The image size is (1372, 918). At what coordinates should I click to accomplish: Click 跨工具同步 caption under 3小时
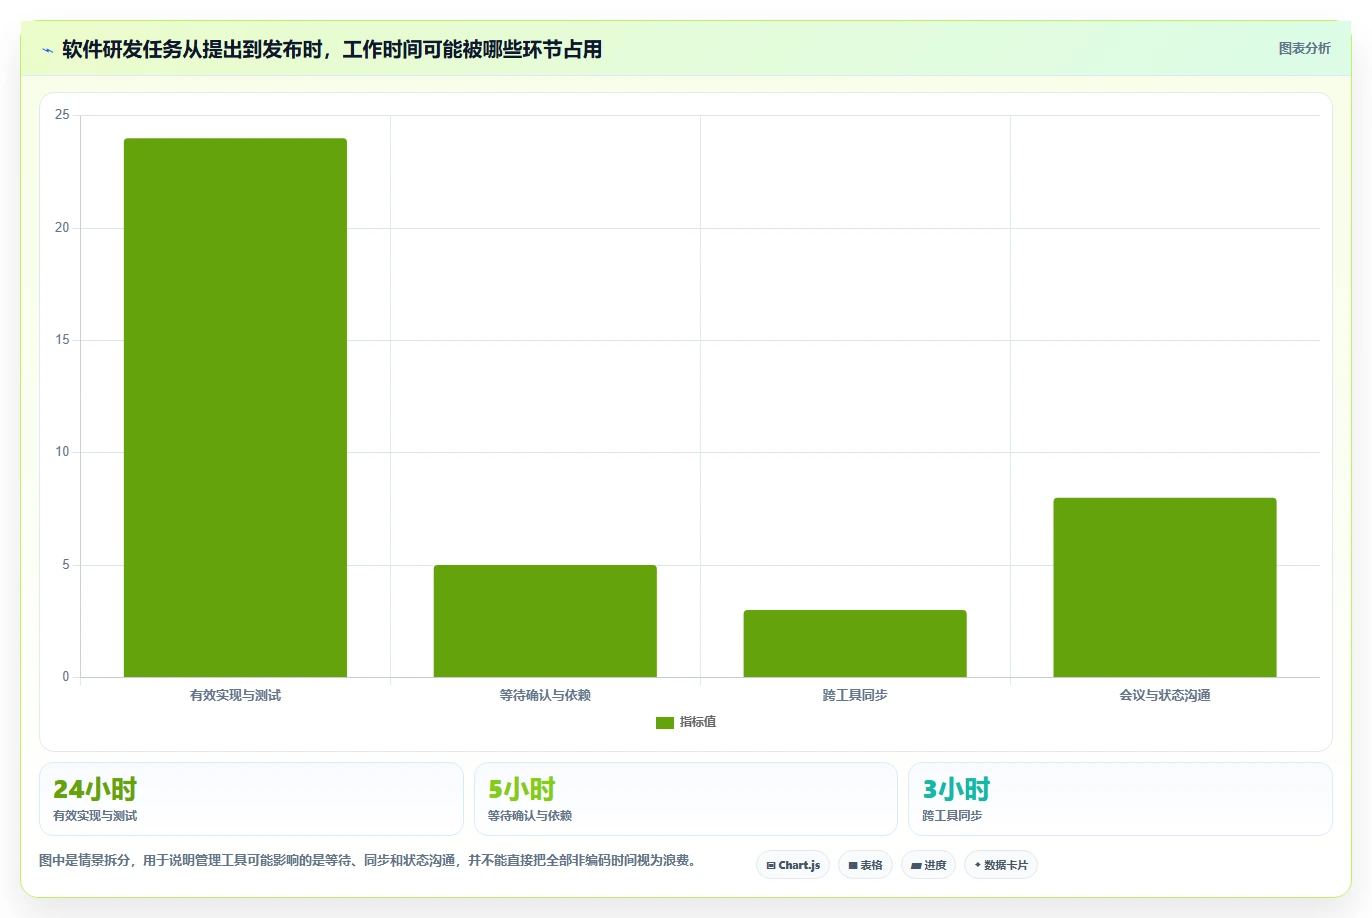pos(952,816)
